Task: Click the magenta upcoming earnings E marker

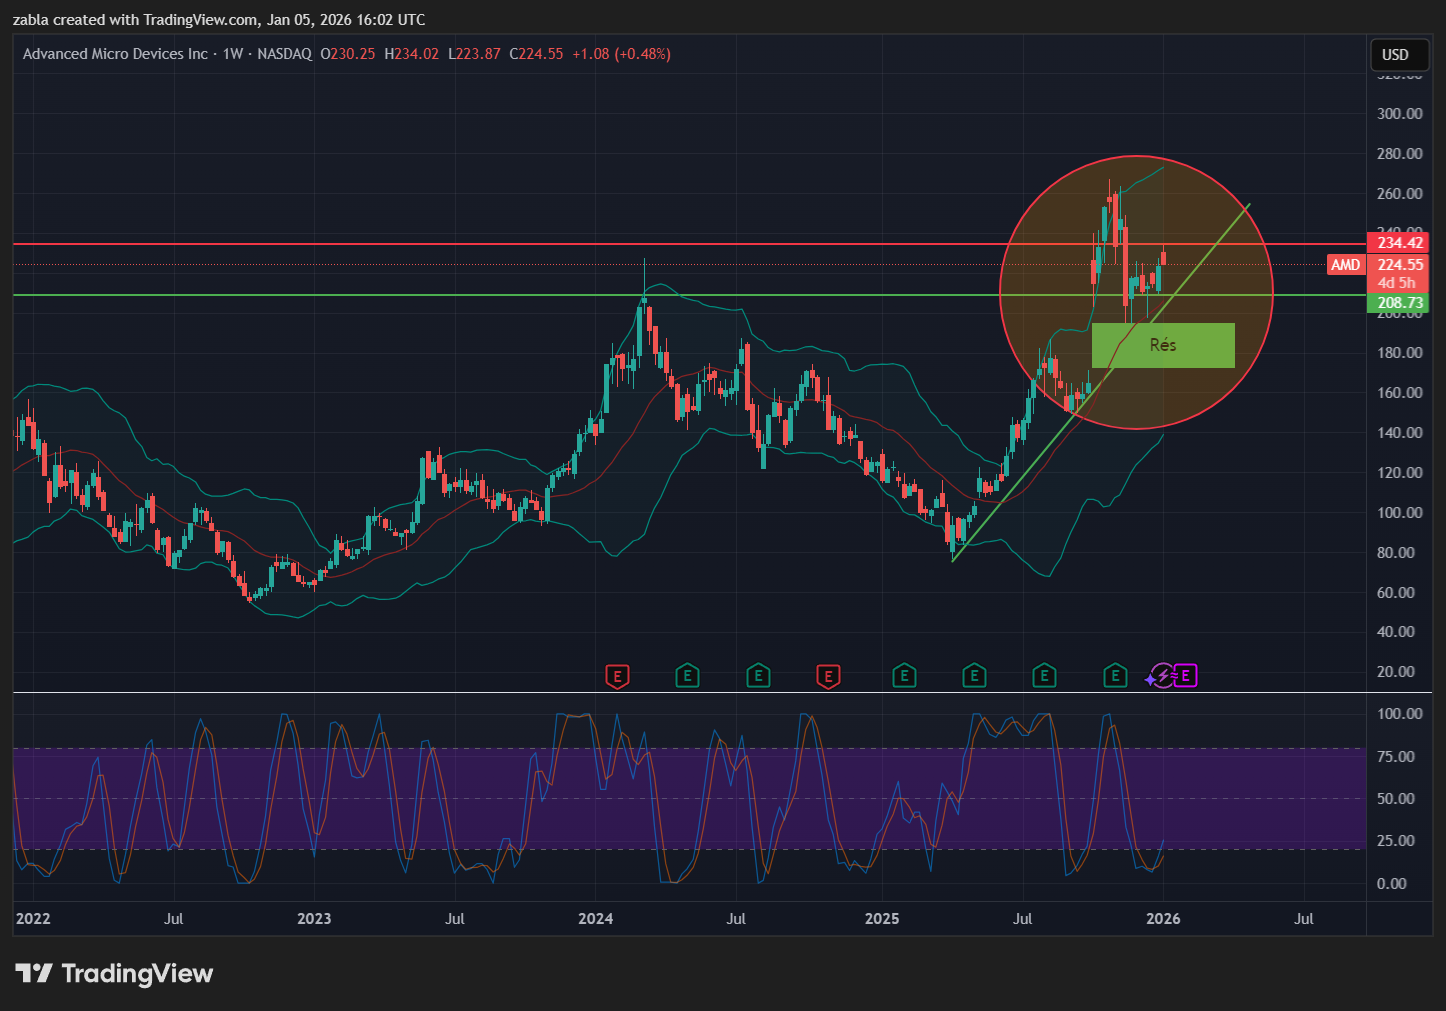Action: pyautogui.click(x=1185, y=677)
